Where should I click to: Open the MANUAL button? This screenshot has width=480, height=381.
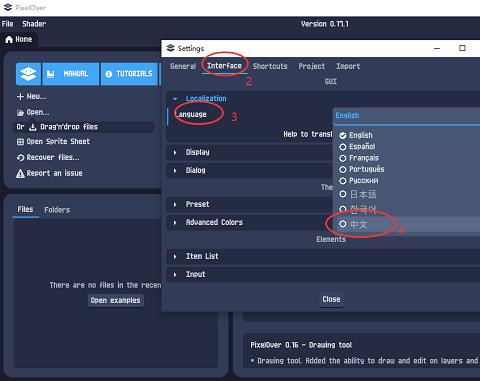(70, 74)
